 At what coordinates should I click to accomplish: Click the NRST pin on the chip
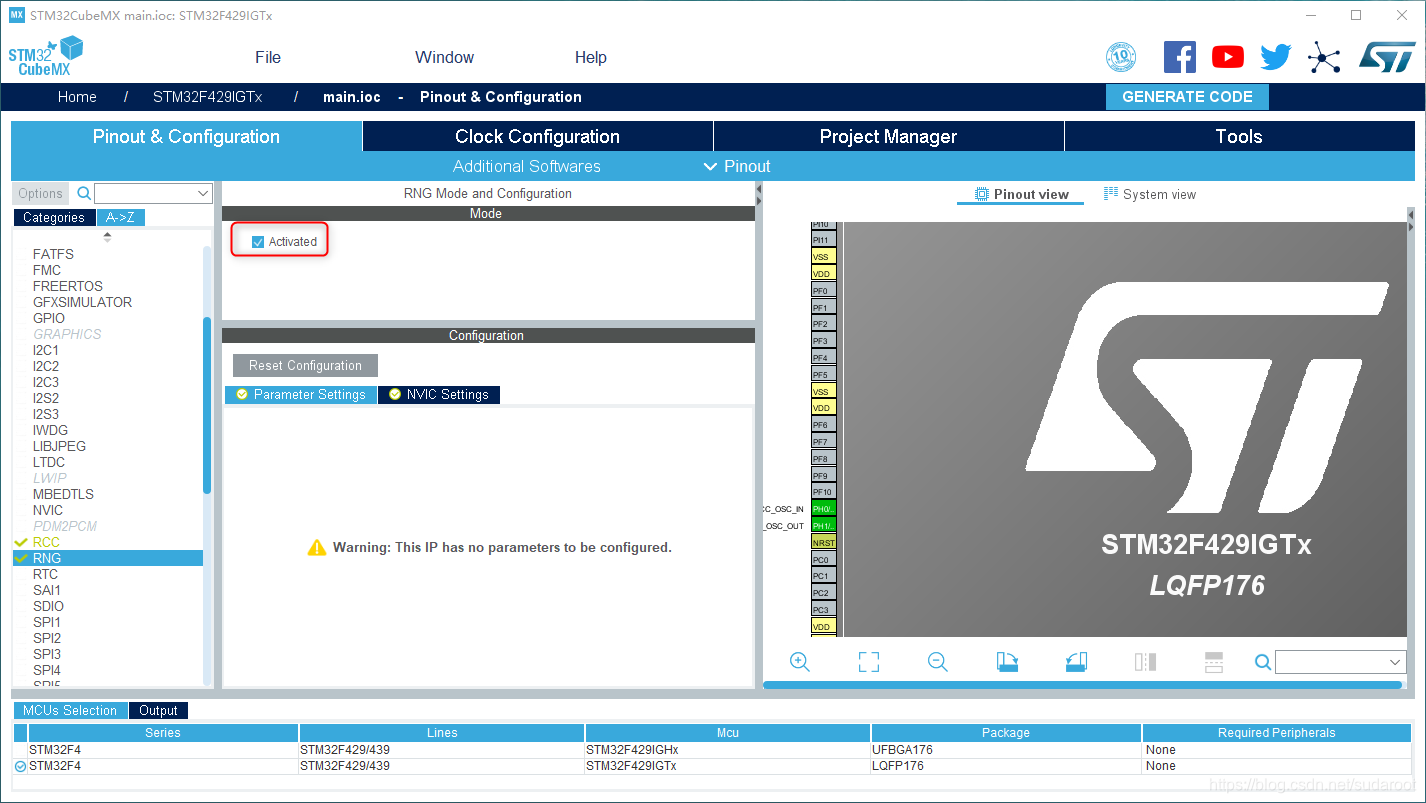823,543
